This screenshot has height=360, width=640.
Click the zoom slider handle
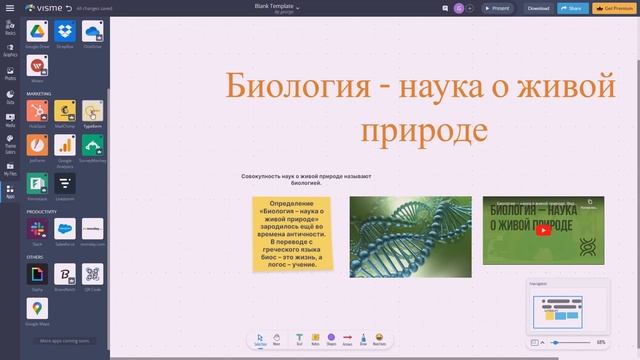click(x=555, y=342)
